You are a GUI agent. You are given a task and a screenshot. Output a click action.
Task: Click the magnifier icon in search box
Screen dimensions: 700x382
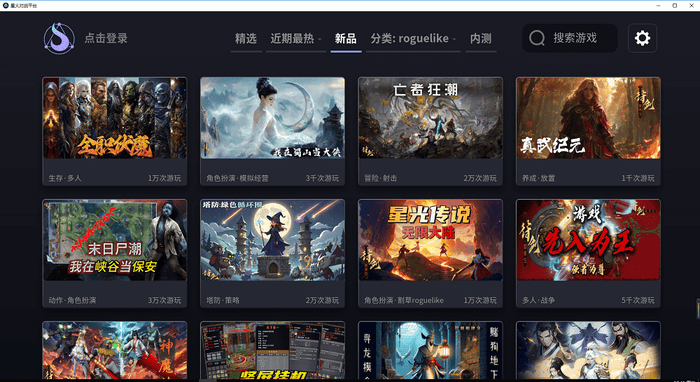pos(537,38)
